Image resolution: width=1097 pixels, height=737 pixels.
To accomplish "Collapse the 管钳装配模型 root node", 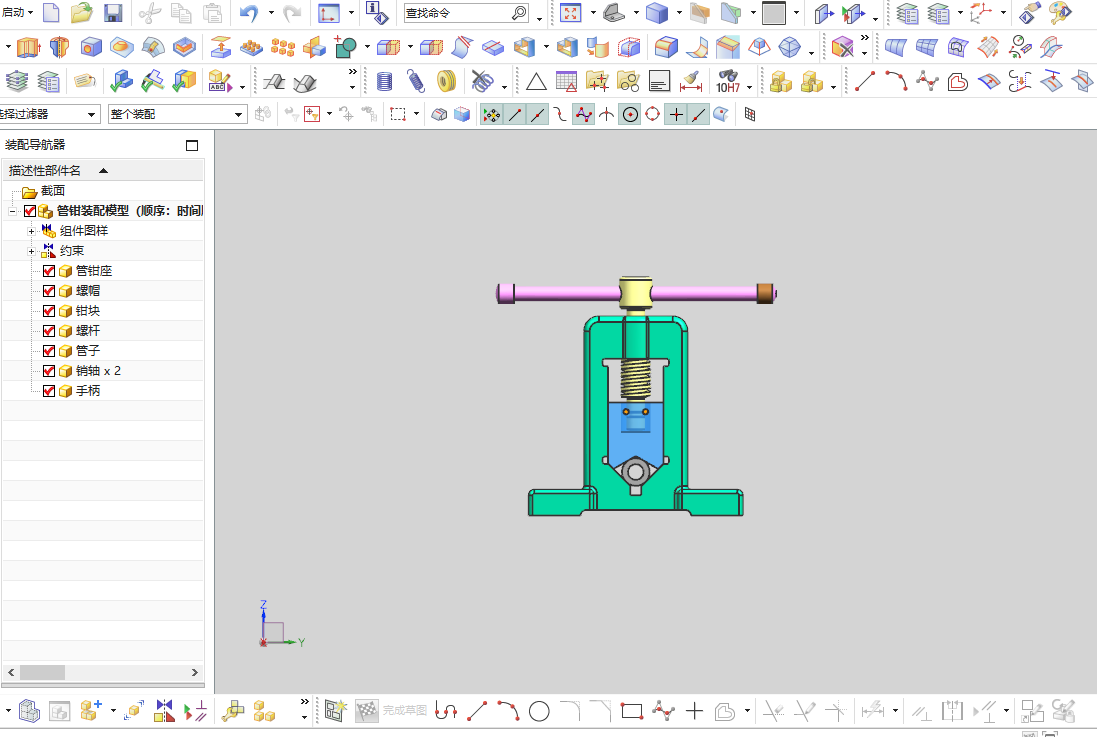I will [12, 211].
